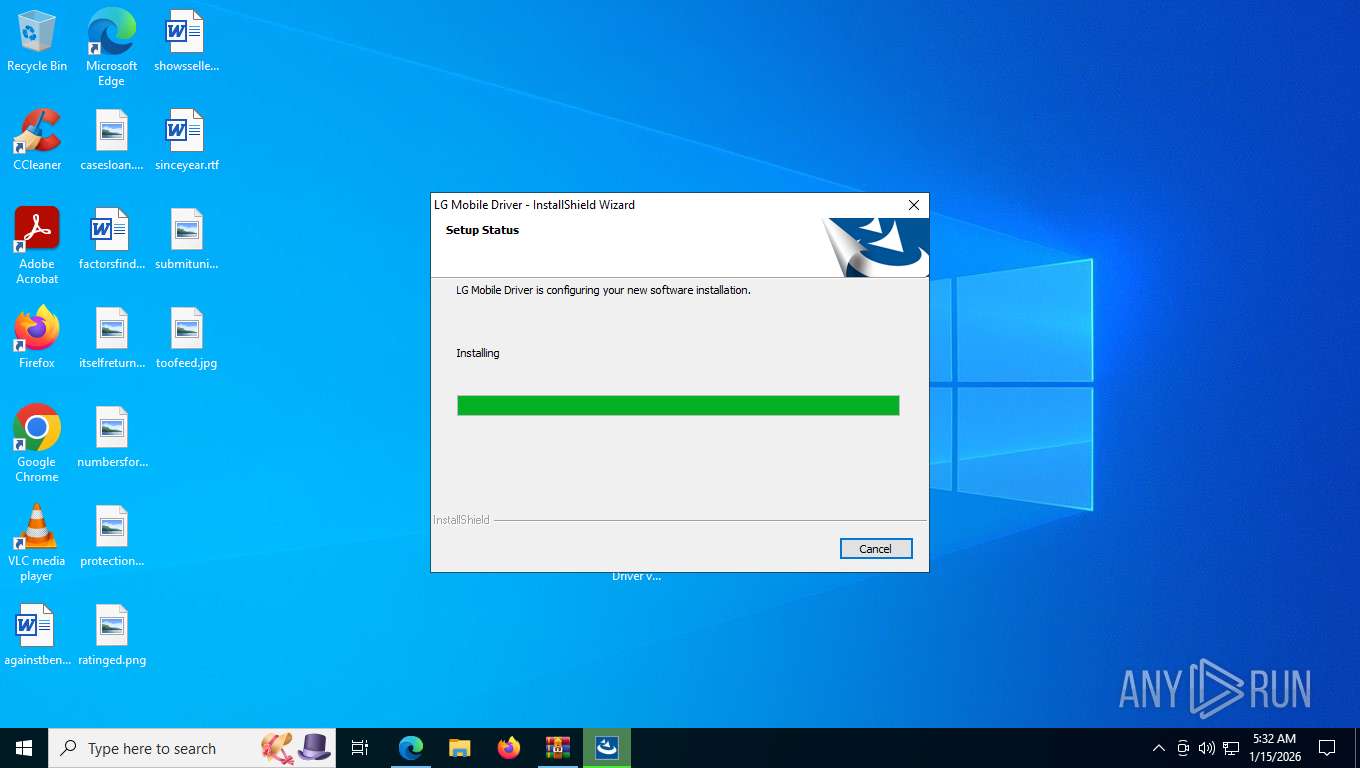The height and width of the screenshot is (768, 1360).
Task: Open Edge from the taskbar
Action: [x=410, y=748]
